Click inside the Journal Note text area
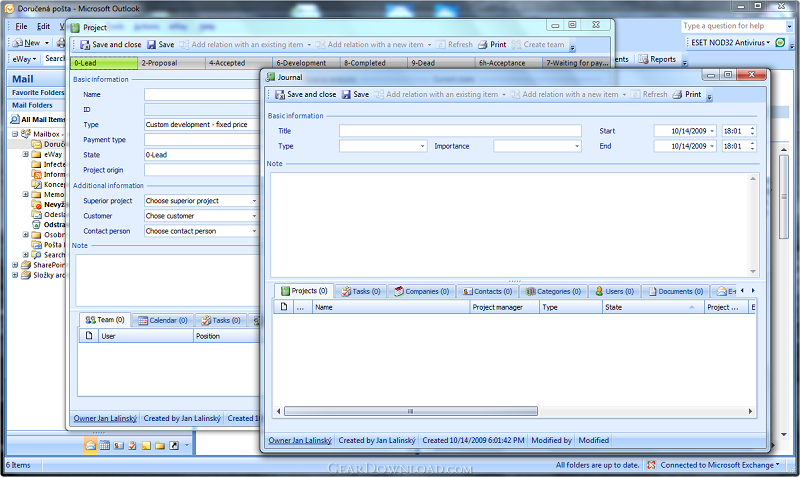Viewport: 800px width, 477px height. (x=510, y=224)
